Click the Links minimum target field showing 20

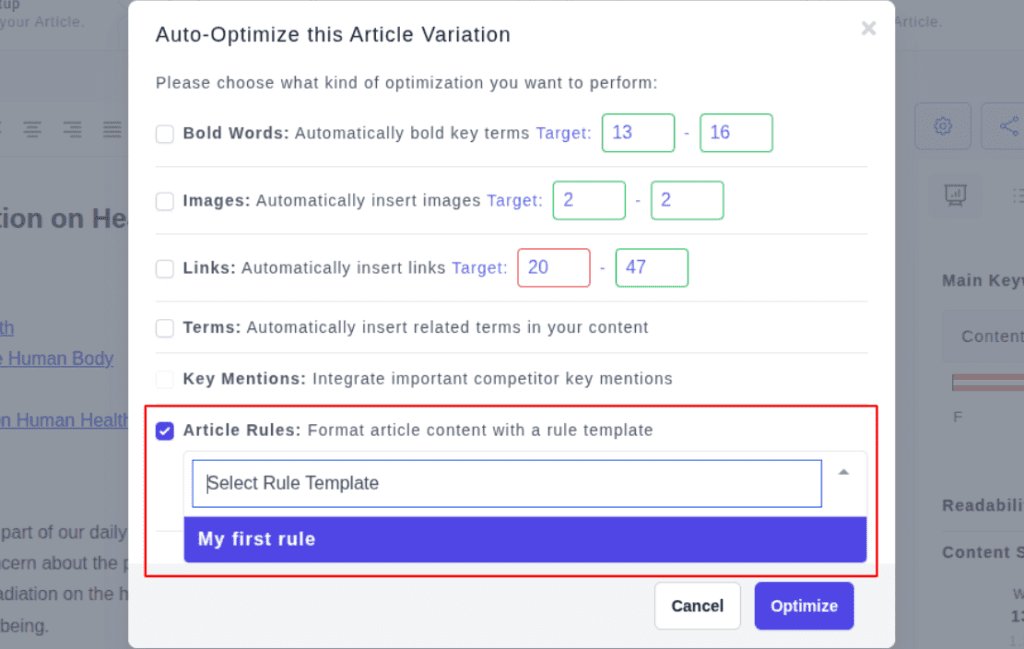[554, 268]
